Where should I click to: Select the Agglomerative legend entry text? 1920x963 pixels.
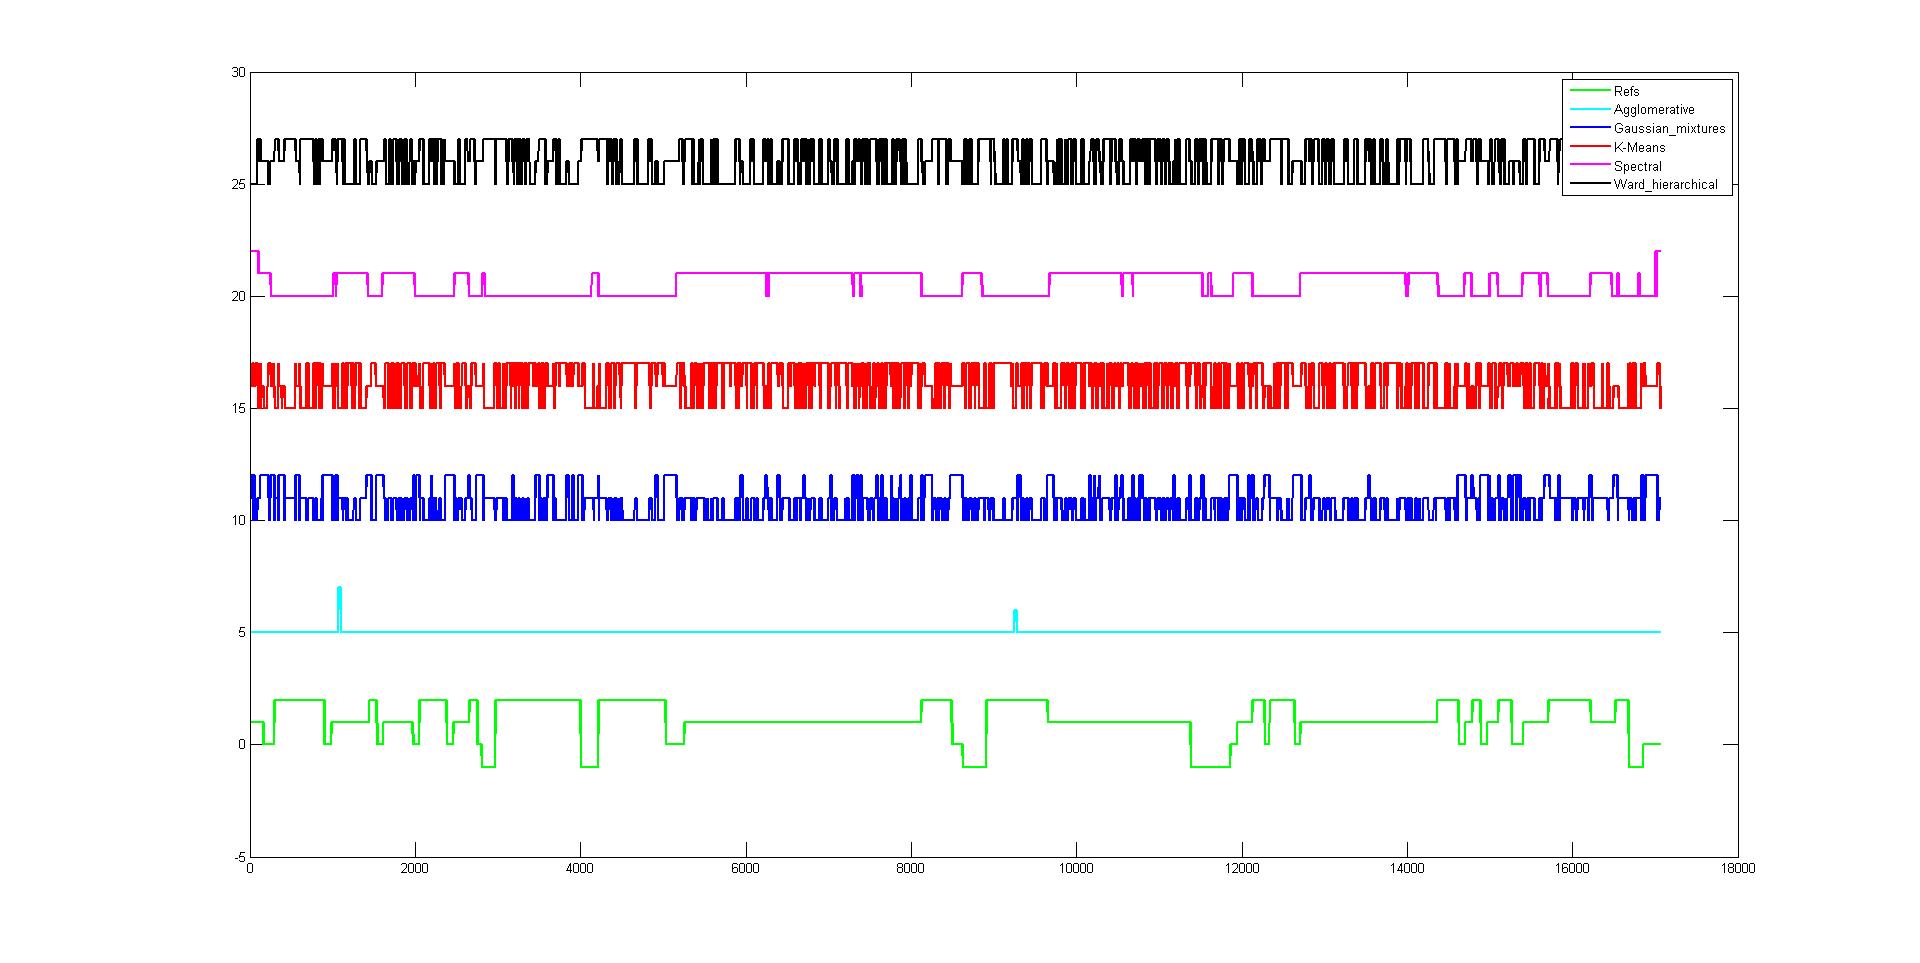[1653, 110]
